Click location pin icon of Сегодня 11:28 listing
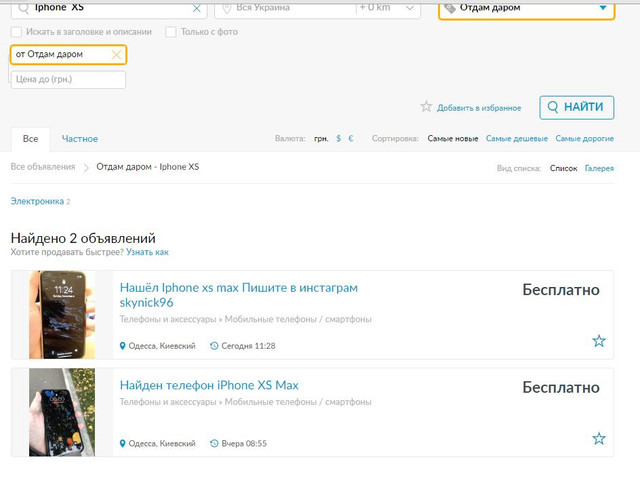The image size is (640, 496). coord(122,346)
